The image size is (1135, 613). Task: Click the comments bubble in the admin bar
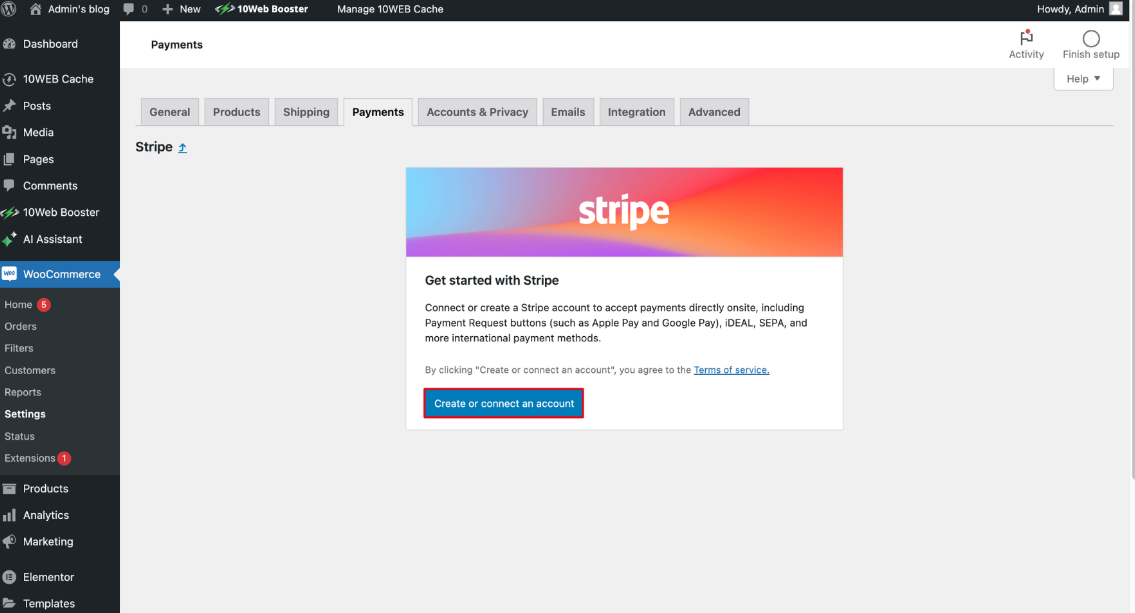[130, 9]
